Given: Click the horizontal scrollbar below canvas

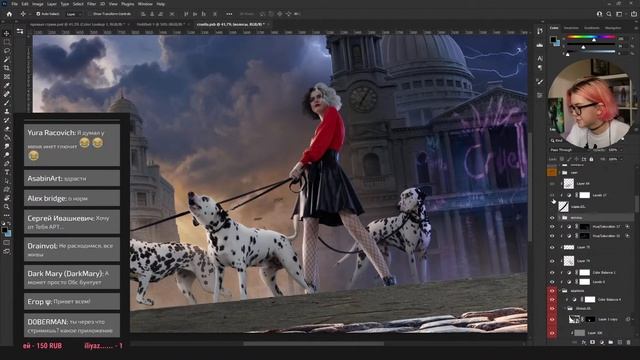Looking at the screenshot, I should pyautogui.click(x=313, y=343).
